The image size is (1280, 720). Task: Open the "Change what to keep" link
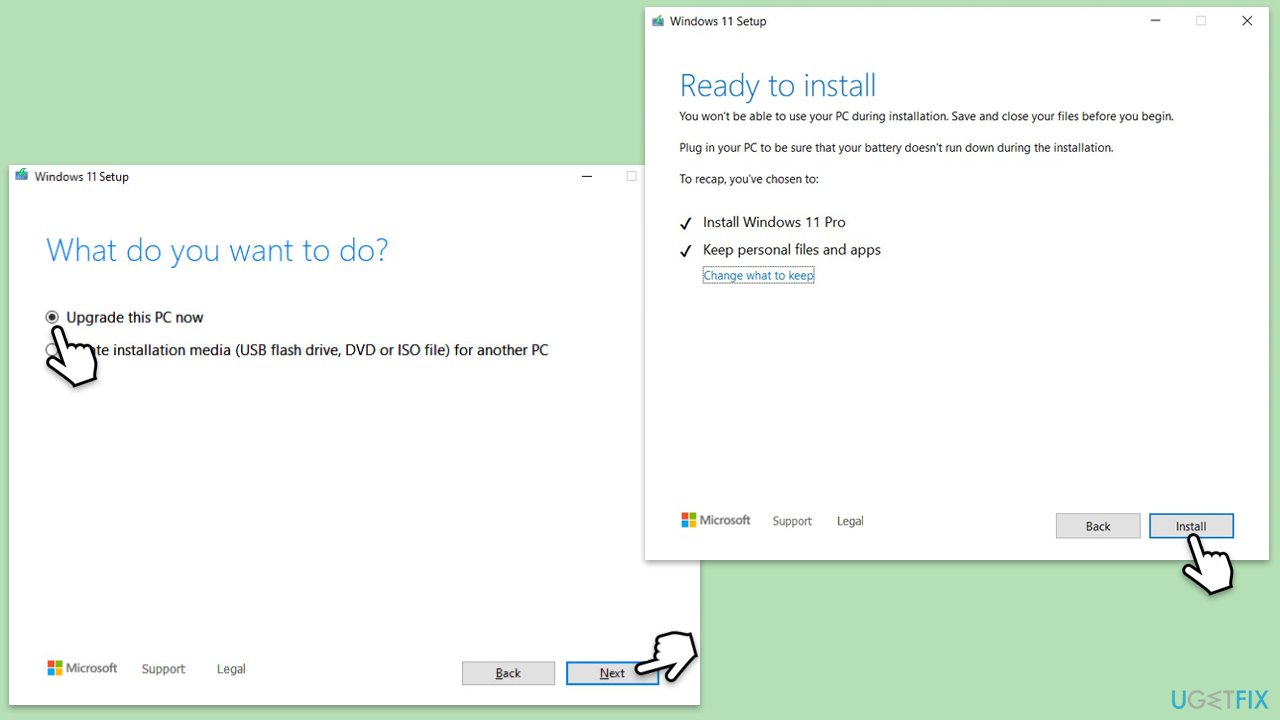tap(758, 274)
